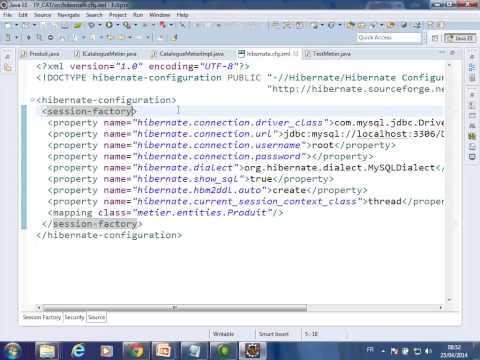The height and width of the screenshot is (360, 480).
Task: Open the Edit menu
Action: [23, 15]
